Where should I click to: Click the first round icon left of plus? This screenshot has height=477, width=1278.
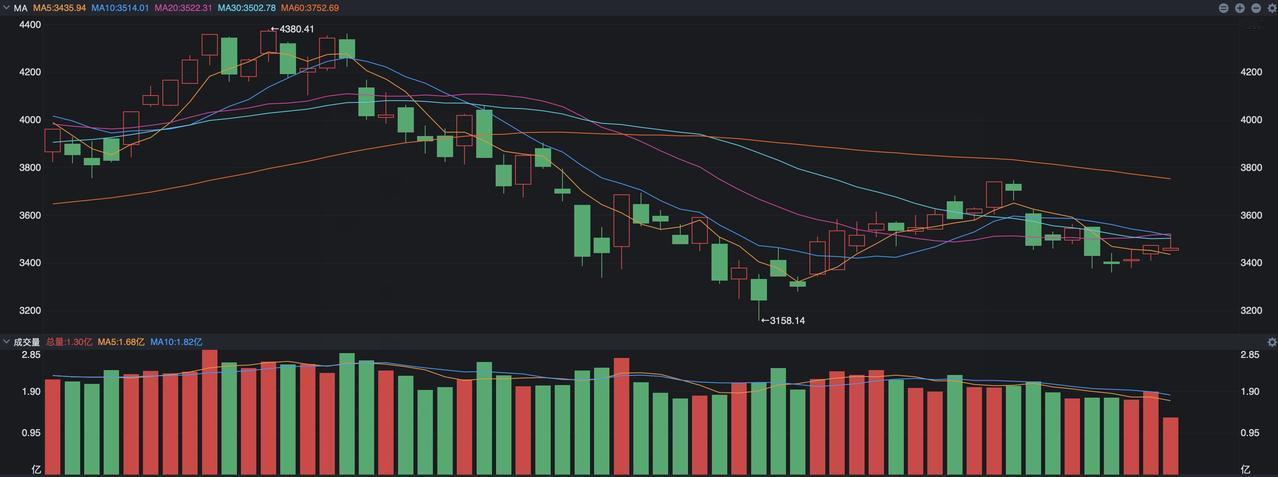point(1223,7)
